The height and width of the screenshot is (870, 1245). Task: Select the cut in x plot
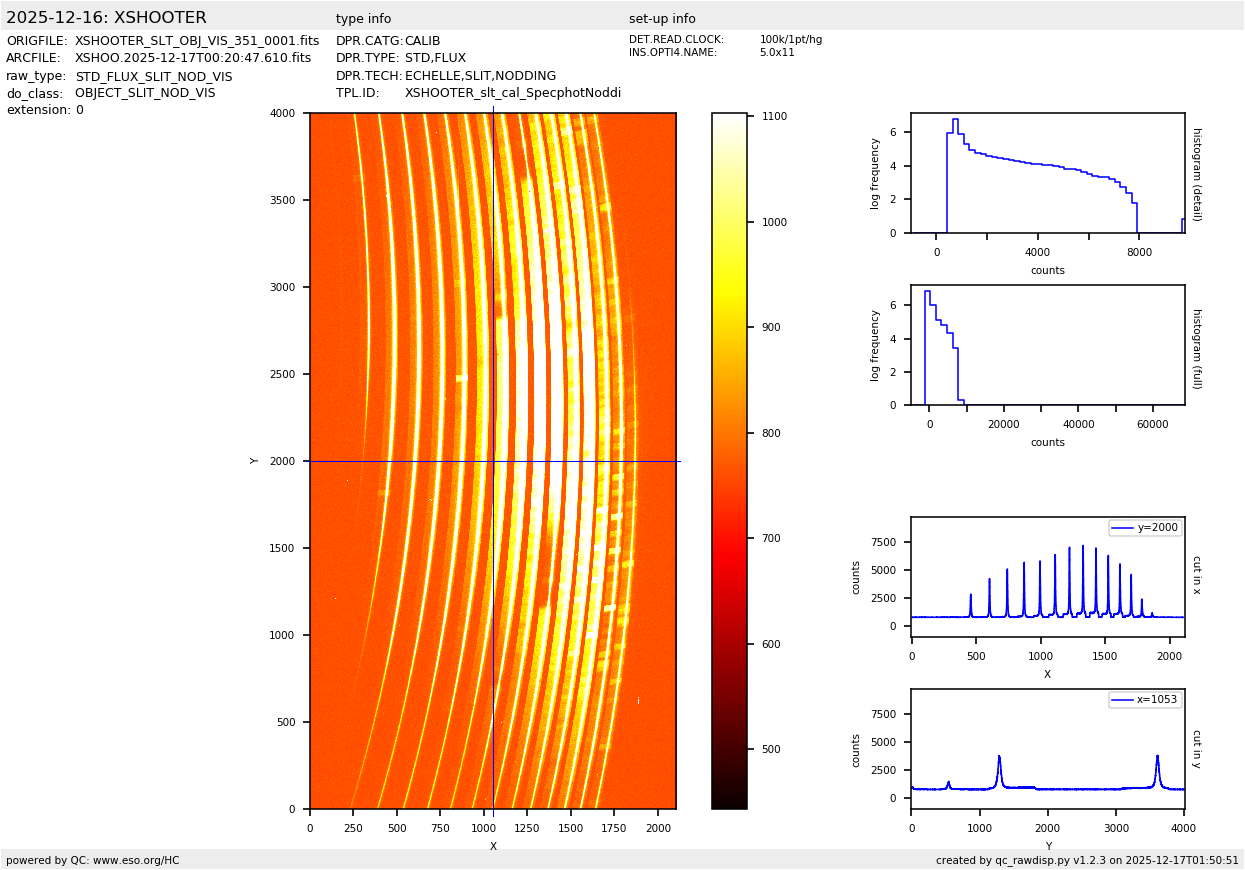click(x=1047, y=577)
